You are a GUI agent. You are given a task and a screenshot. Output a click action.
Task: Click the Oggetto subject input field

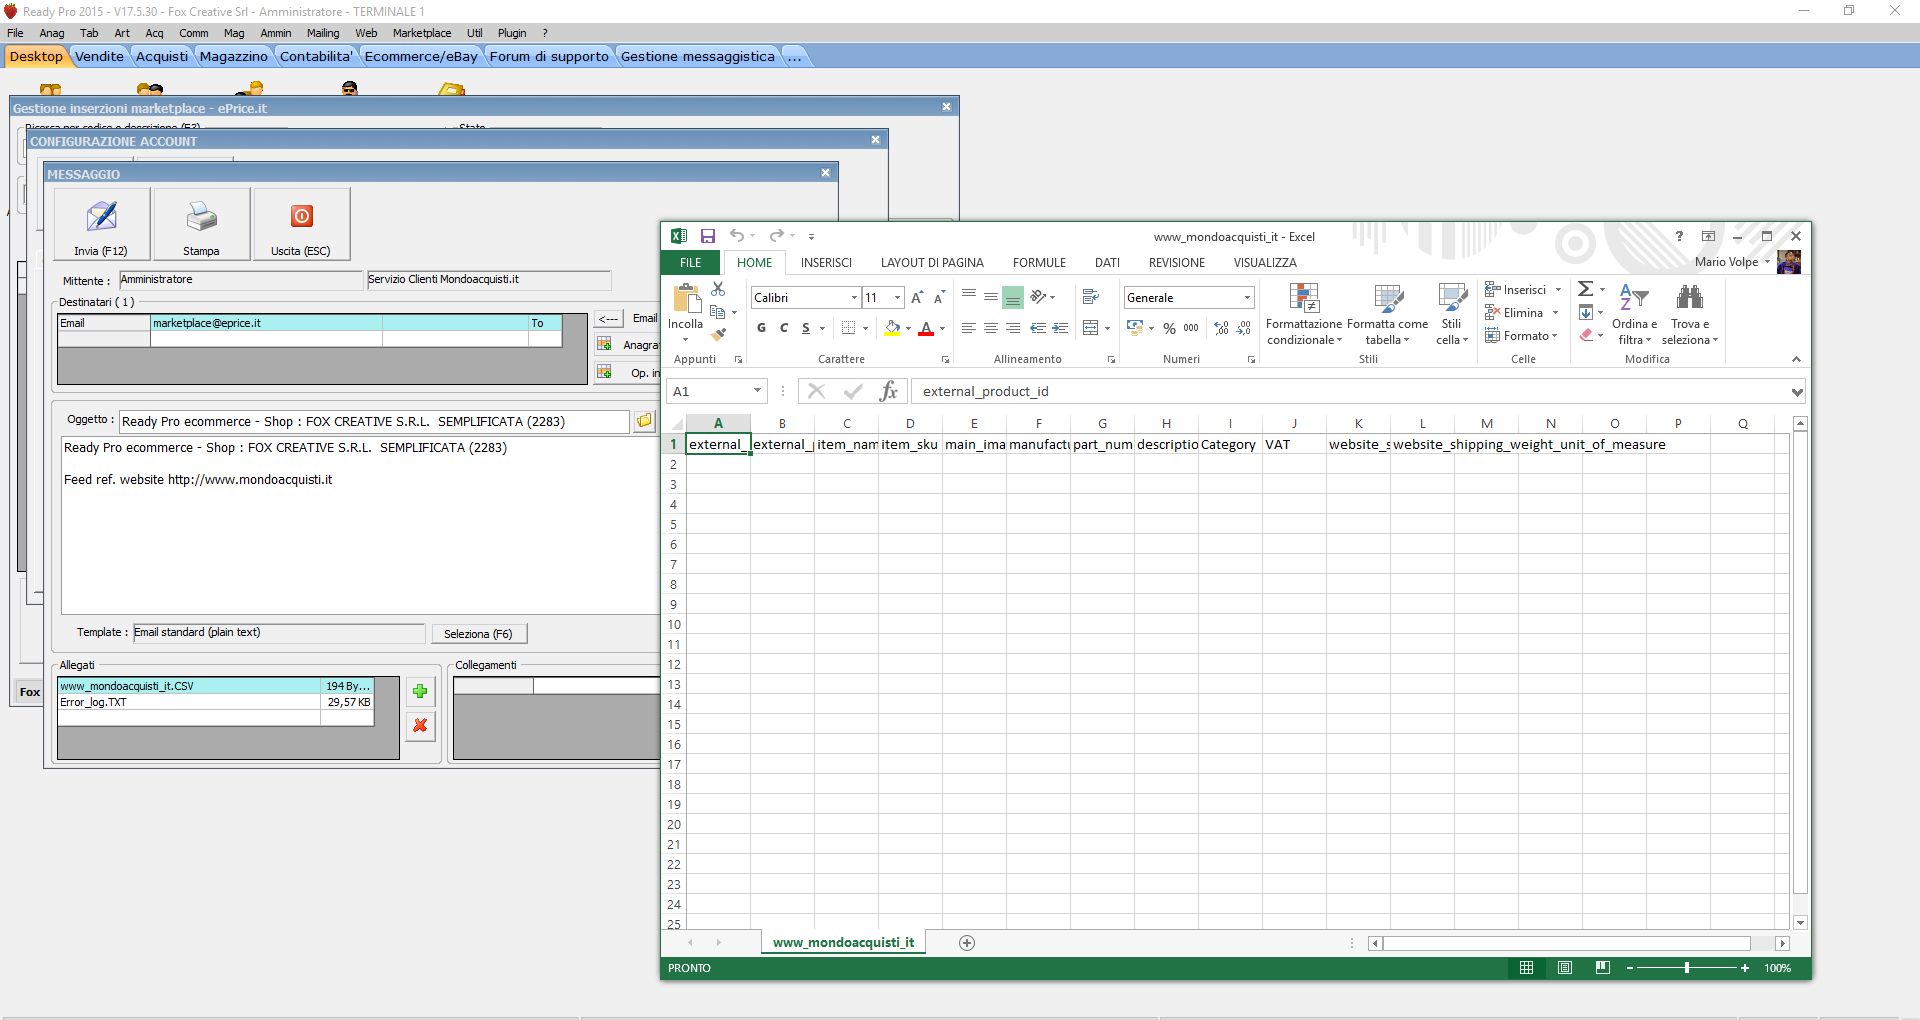point(374,421)
